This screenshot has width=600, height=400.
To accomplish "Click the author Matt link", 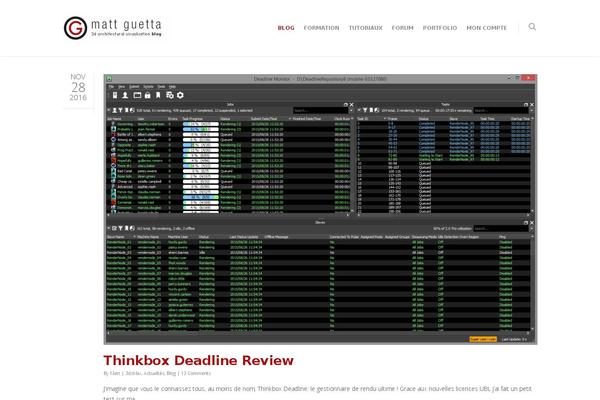I will point(116,373).
